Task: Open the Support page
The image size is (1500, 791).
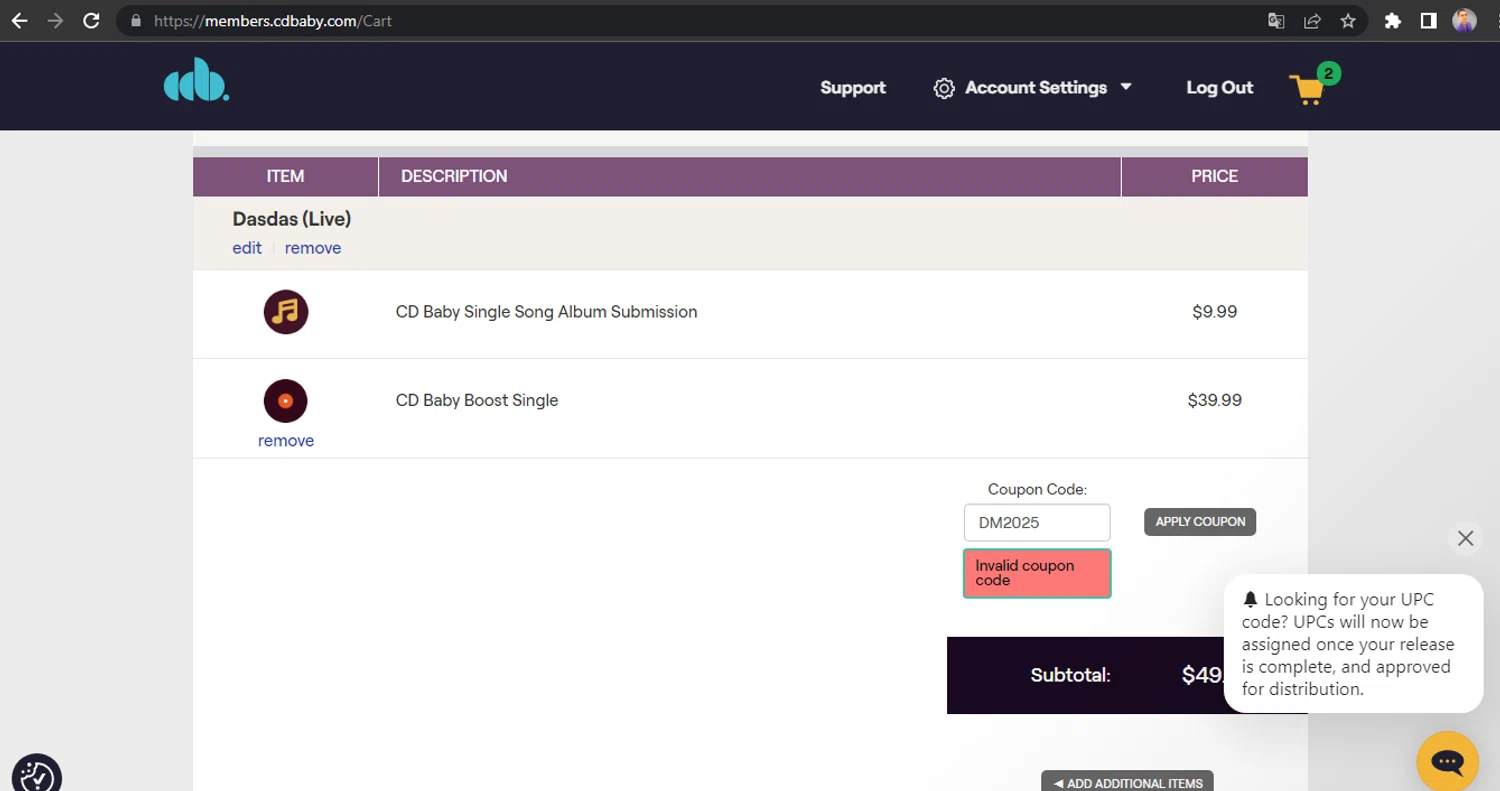Action: (853, 88)
